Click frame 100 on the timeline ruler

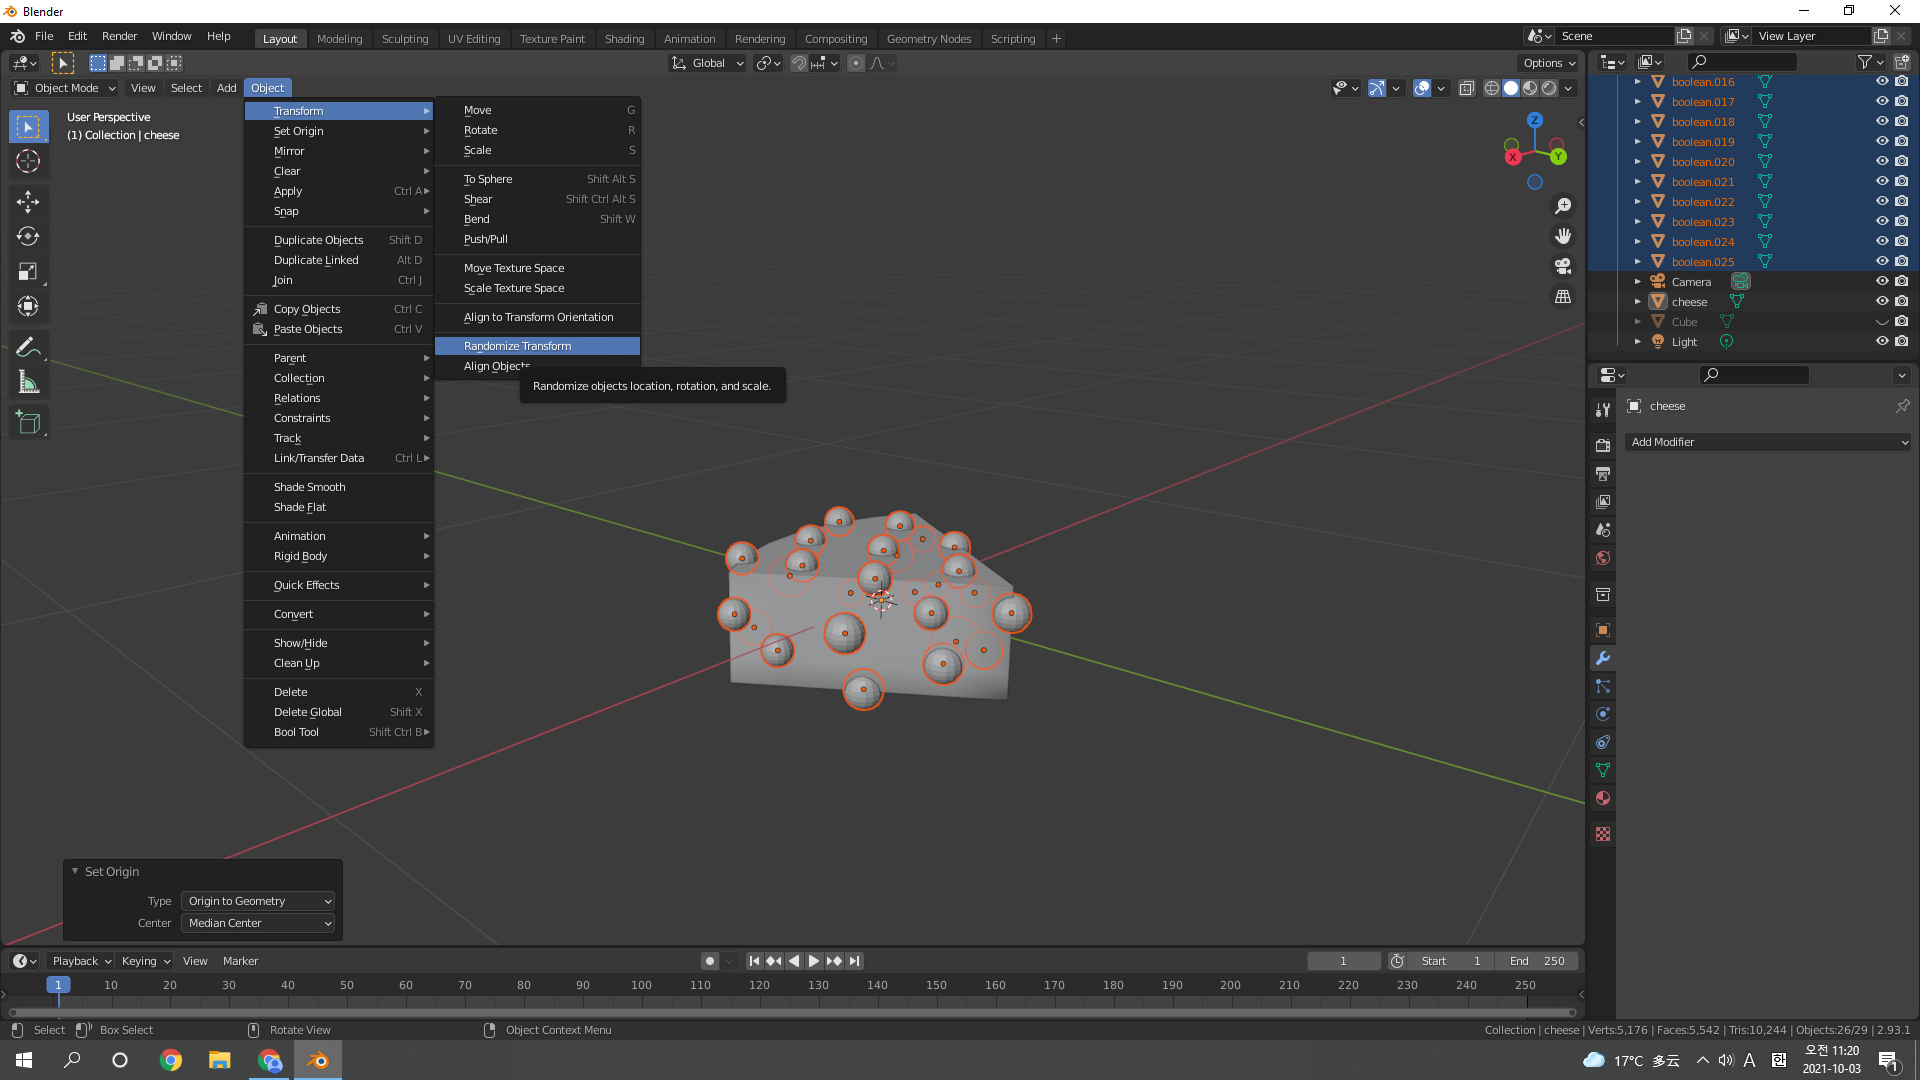pos(641,986)
